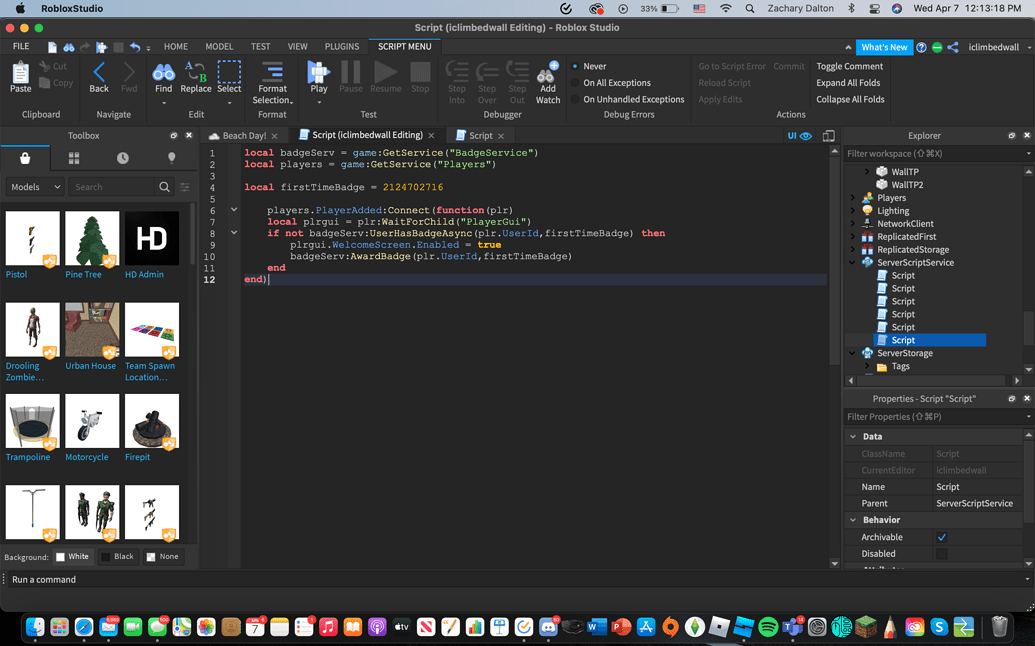Set Toolbox background to Black
The image size is (1035, 646).
pyautogui.click(x=117, y=556)
